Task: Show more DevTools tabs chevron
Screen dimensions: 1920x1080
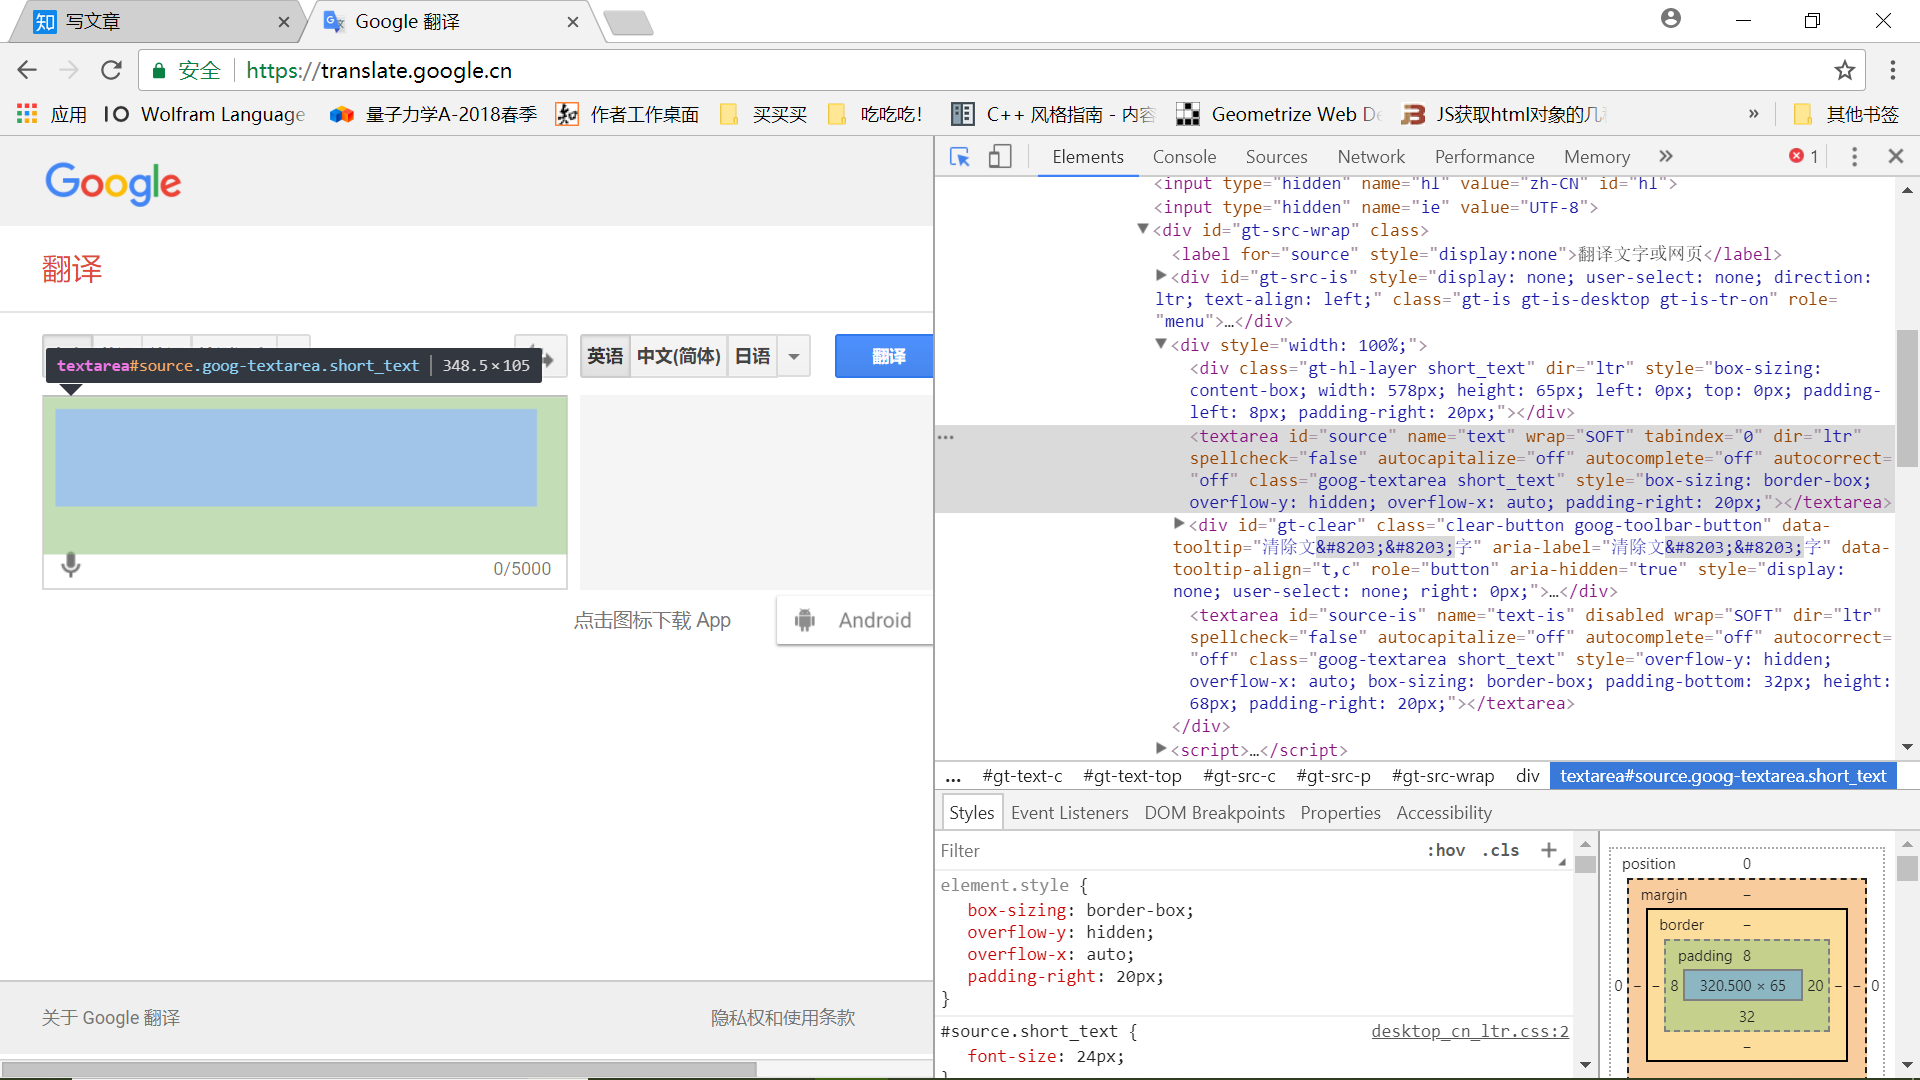Action: (1665, 156)
